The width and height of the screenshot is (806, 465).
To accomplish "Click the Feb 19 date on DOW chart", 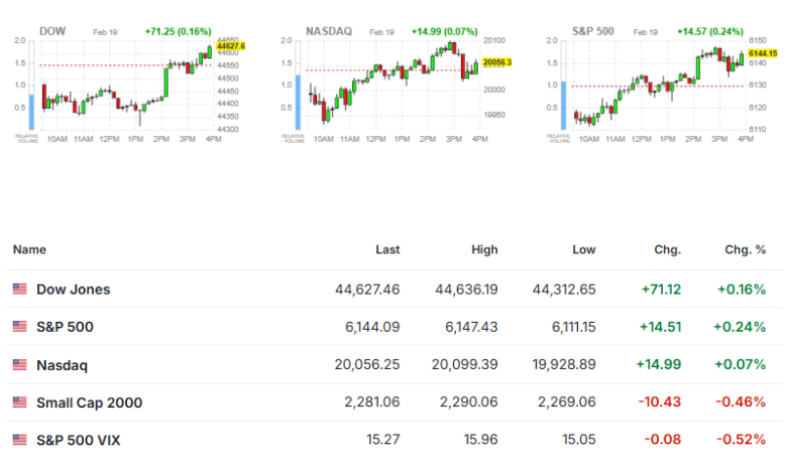I will coord(105,32).
